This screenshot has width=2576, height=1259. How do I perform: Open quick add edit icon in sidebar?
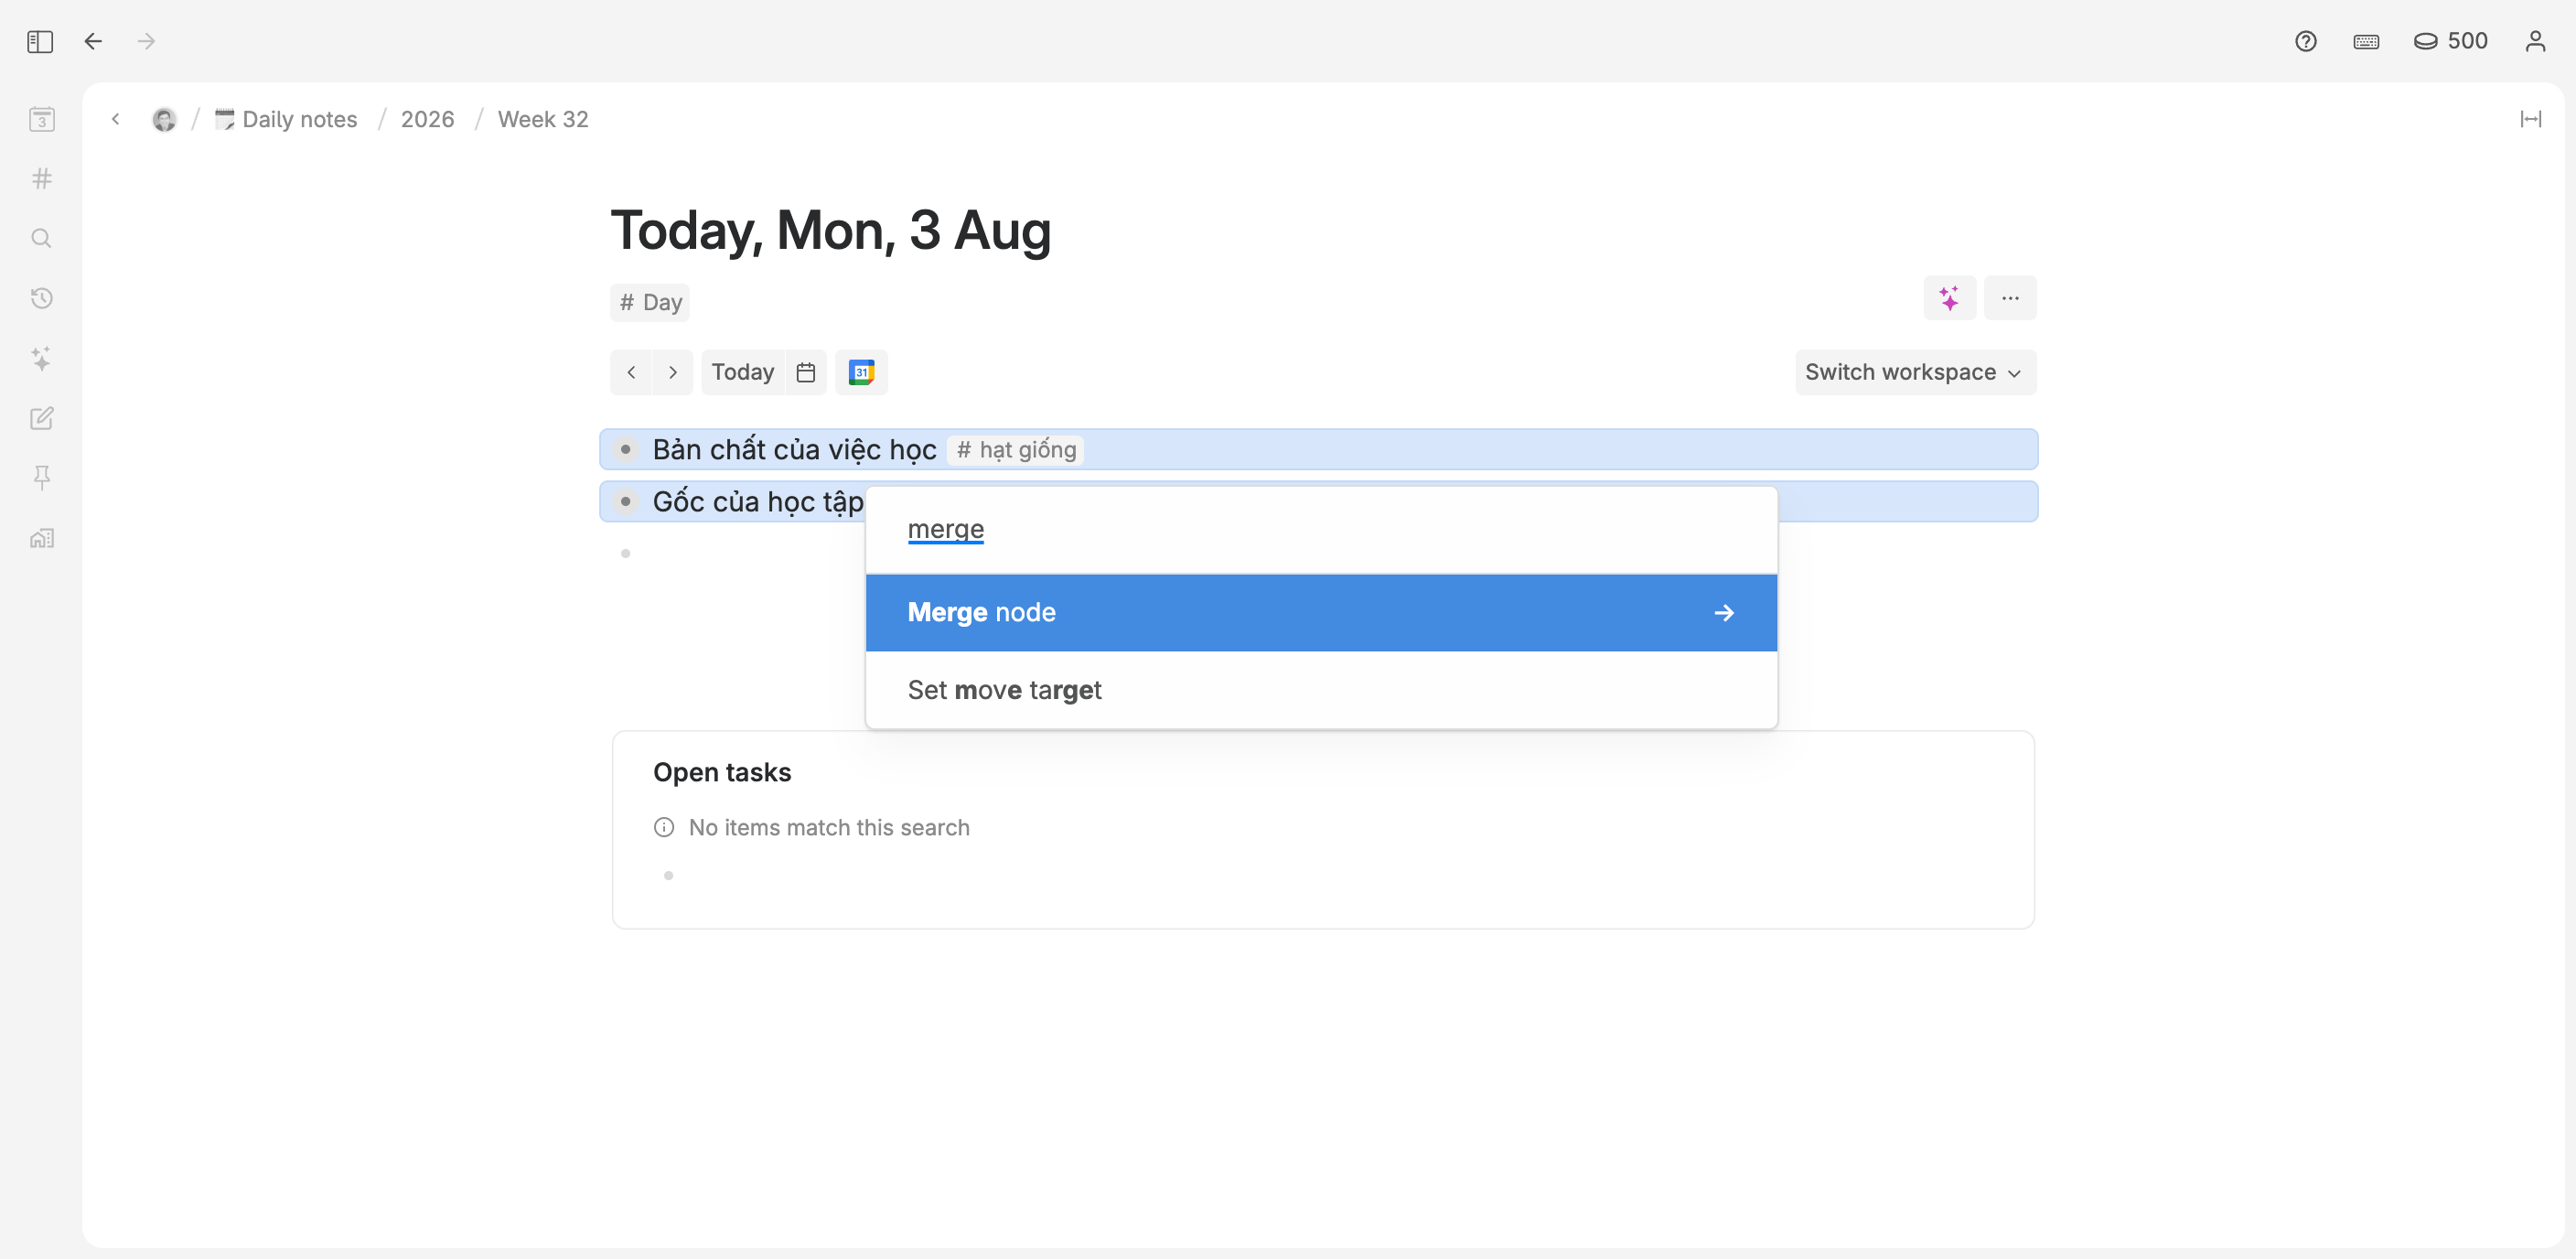coord(41,418)
